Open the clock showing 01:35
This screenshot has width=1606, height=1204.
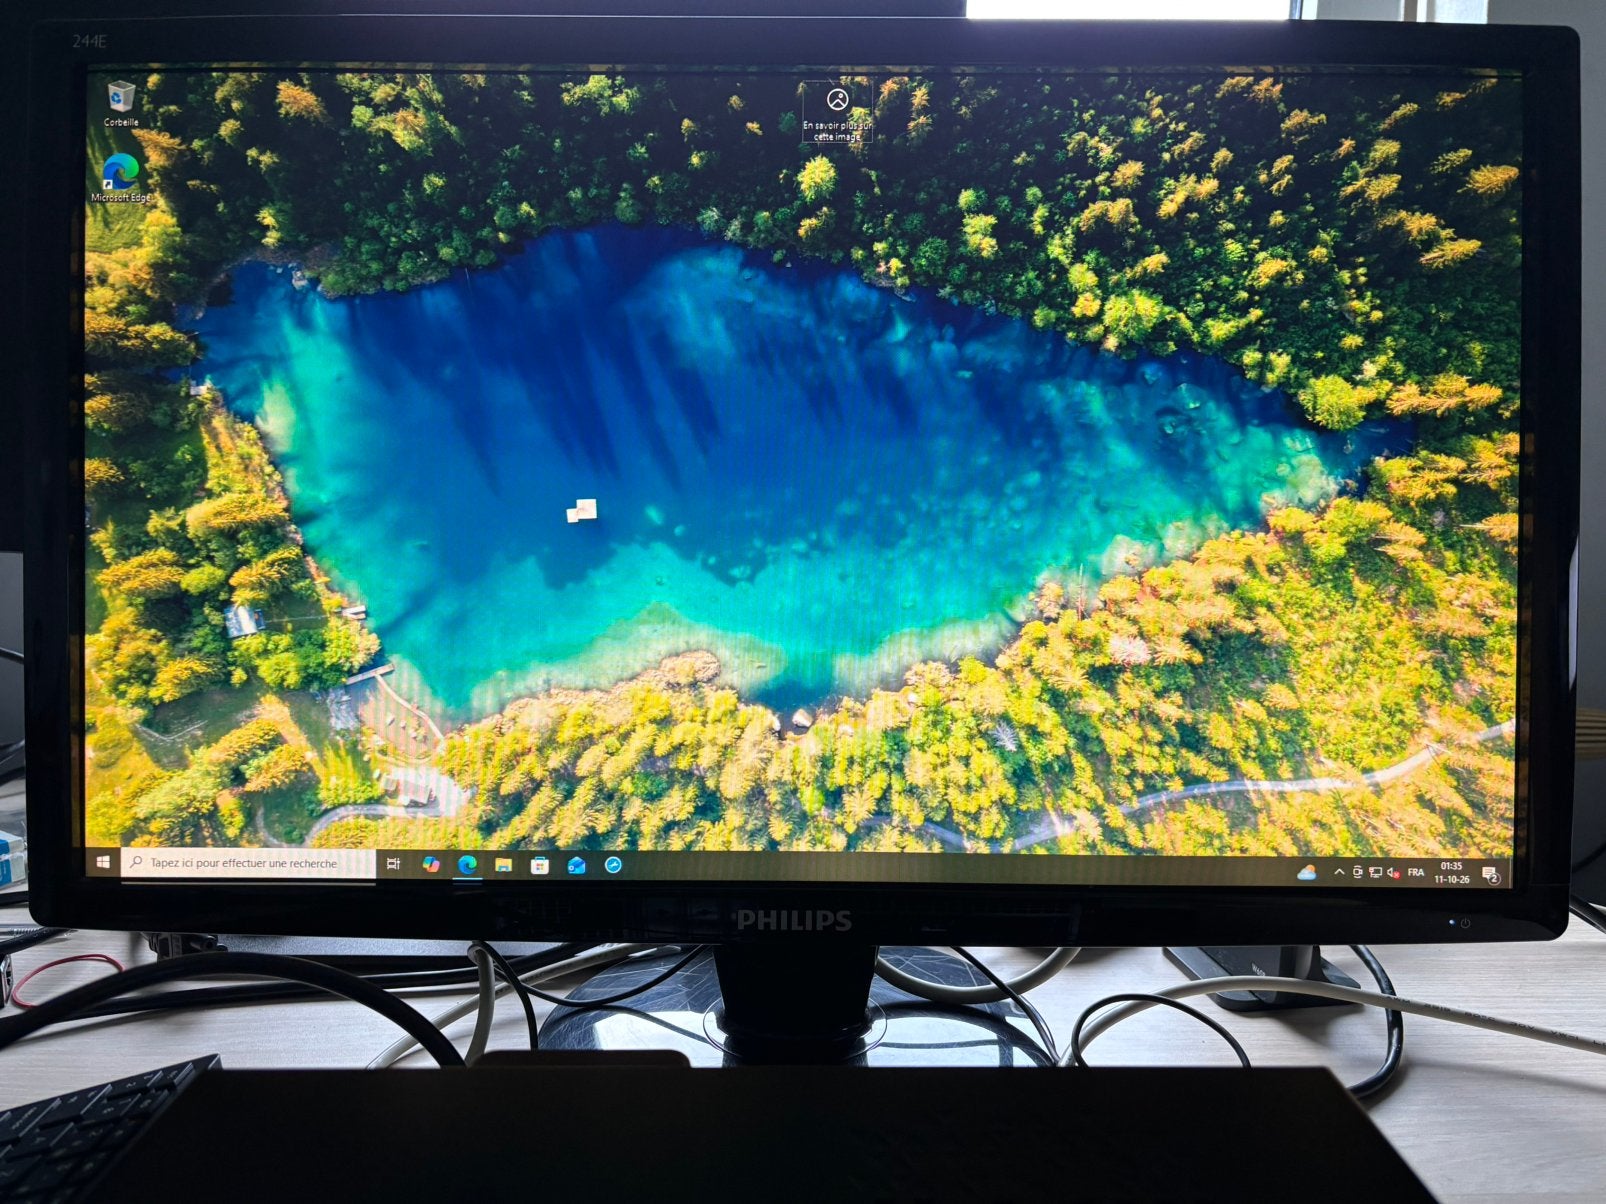tap(1452, 873)
